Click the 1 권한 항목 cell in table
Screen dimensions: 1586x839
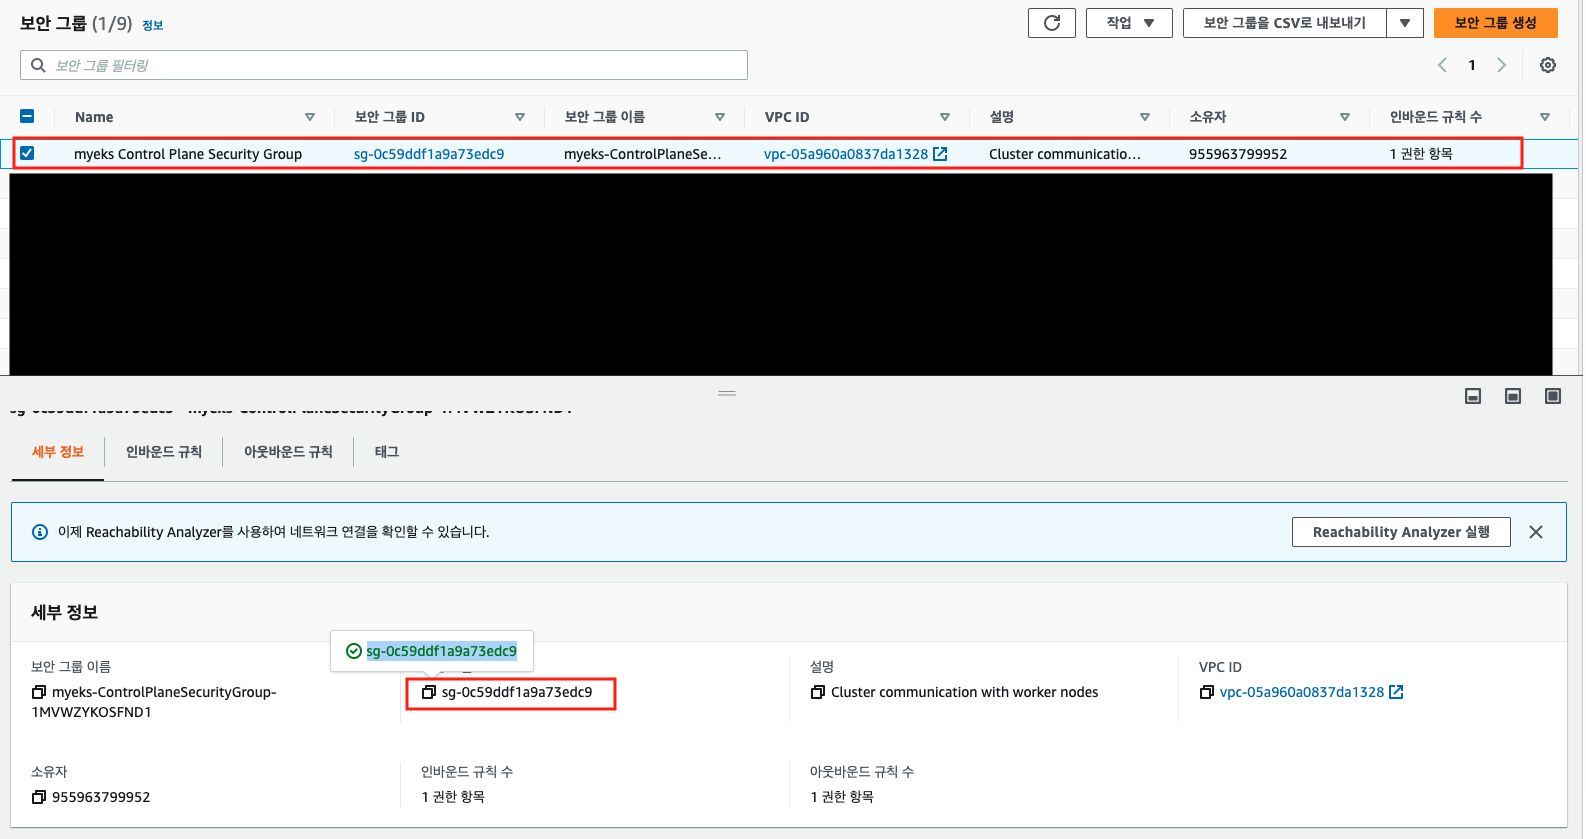[1421, 154]
